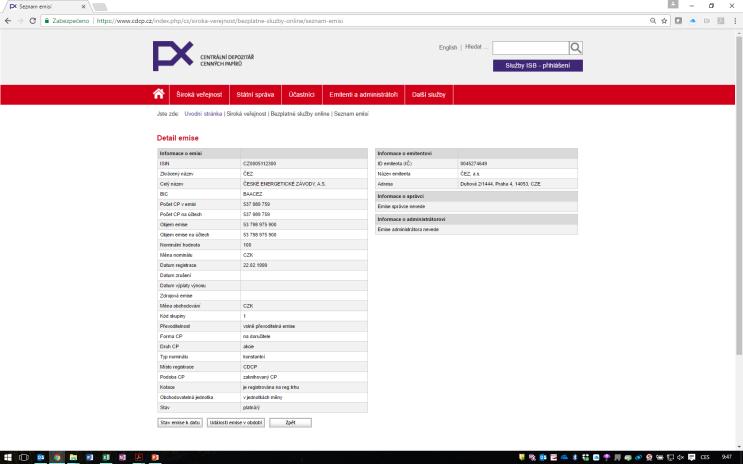Click Druh CP value akcie
The width and height of the screenshot is (743, 464).
[248, 346]
